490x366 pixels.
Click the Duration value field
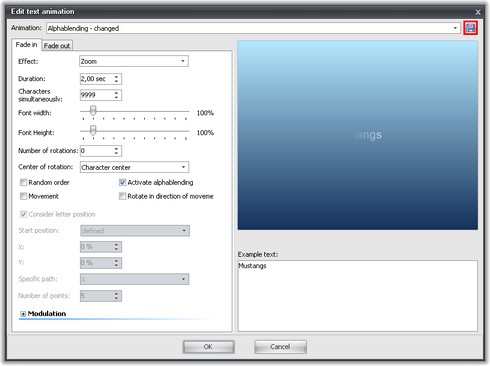(x=96, y=79)
